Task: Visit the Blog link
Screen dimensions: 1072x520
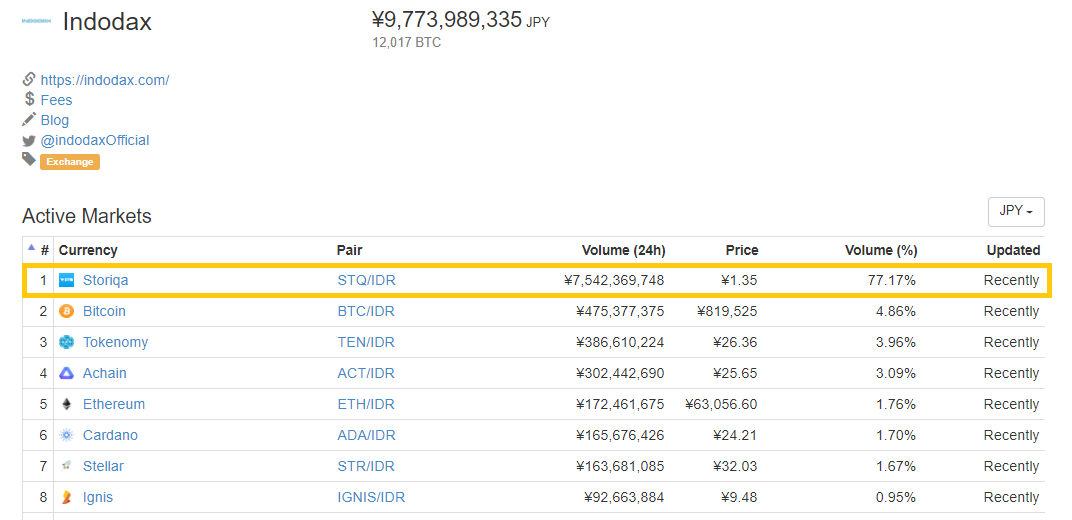Action: (55, 120)
